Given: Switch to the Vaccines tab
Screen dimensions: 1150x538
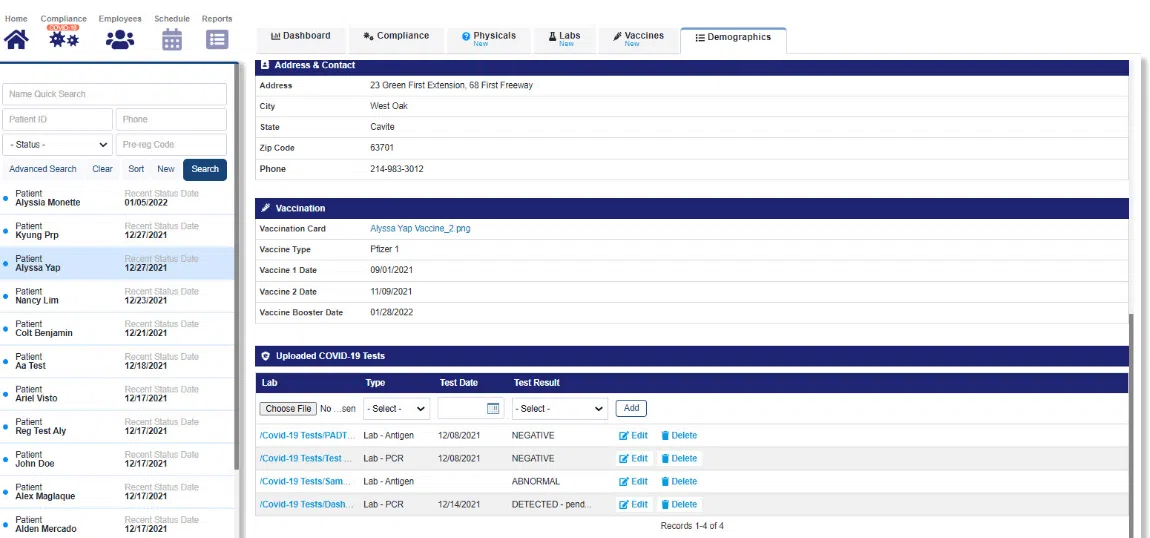Looking at the screenshot, I should 638,38.
